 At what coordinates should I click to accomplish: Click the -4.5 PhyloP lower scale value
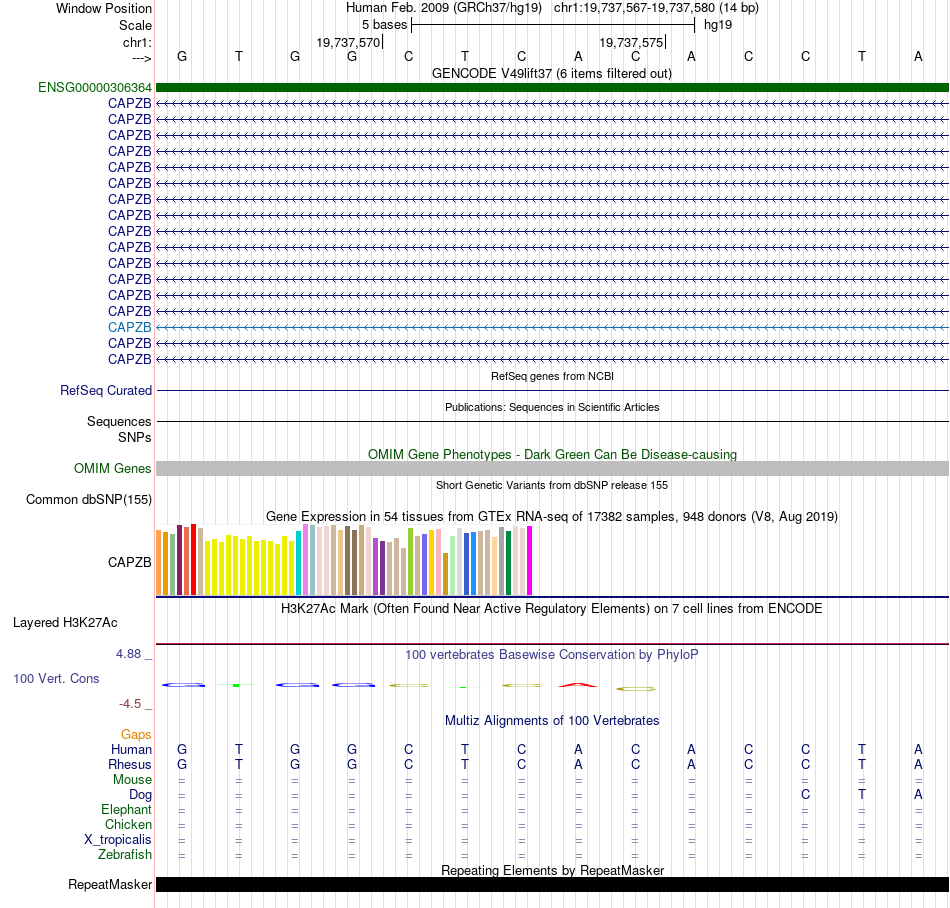(130, 704)
